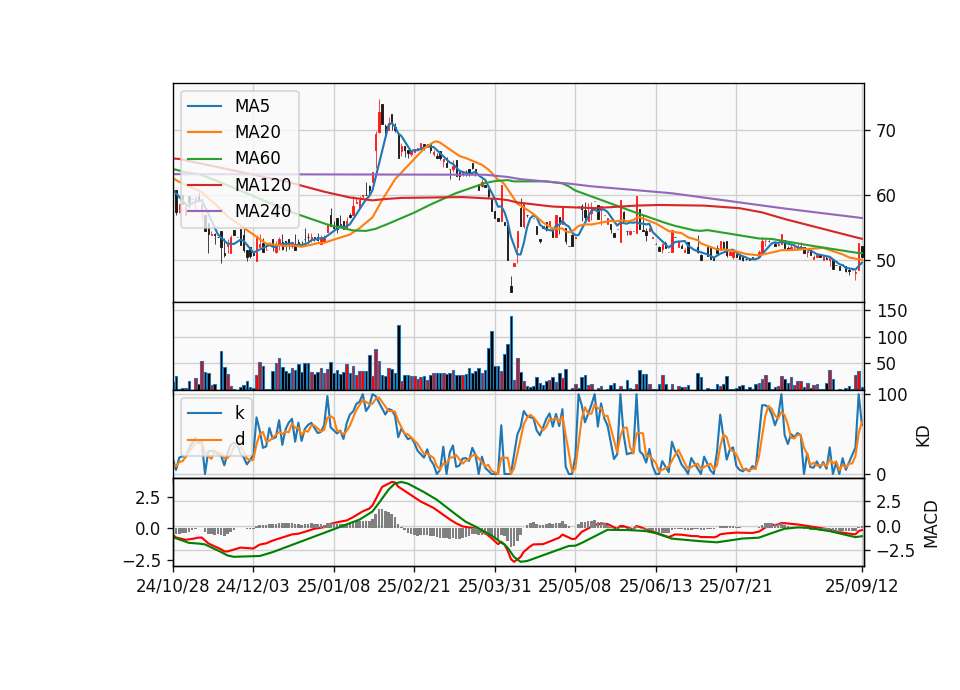
Task: Click the lowest candlestick below 50 in April
Action: [511, 287]
